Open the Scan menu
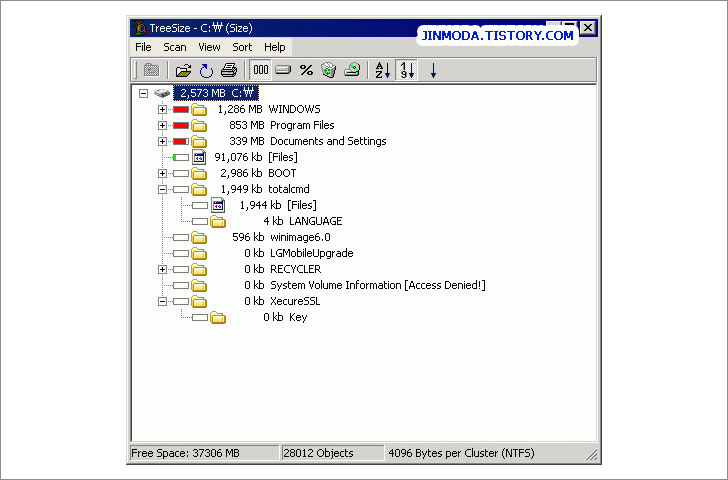Image resolution: width=728 pixels, height=480 pixels. pyautogui.click(x=175, y=47)
